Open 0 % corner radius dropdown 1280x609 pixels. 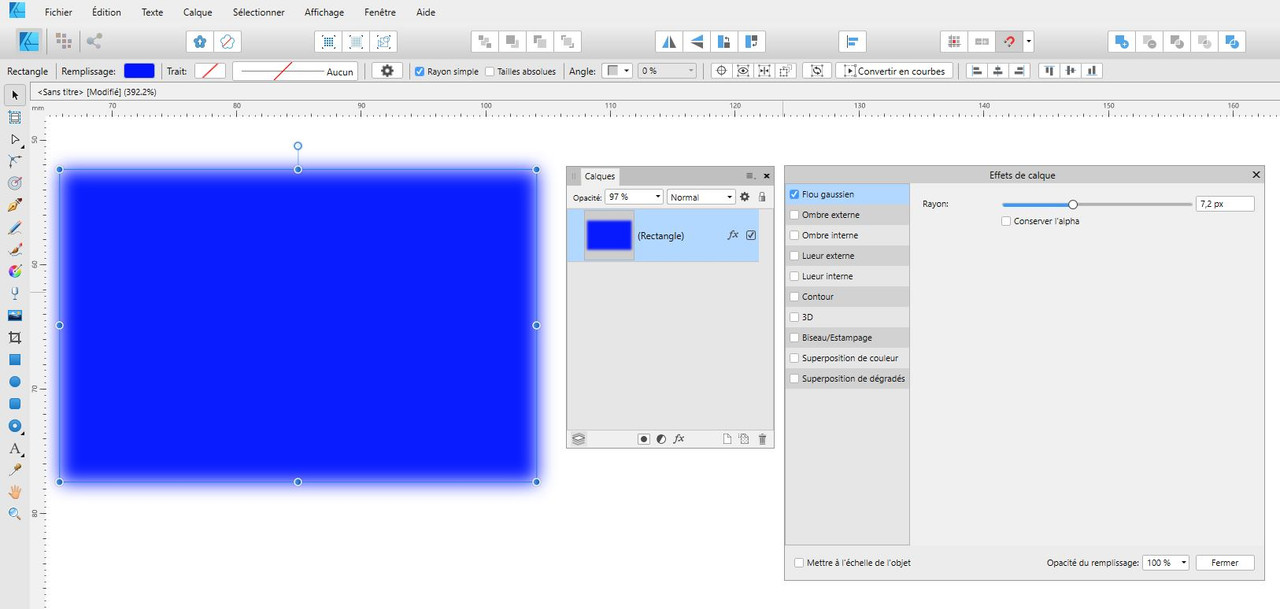667,71
